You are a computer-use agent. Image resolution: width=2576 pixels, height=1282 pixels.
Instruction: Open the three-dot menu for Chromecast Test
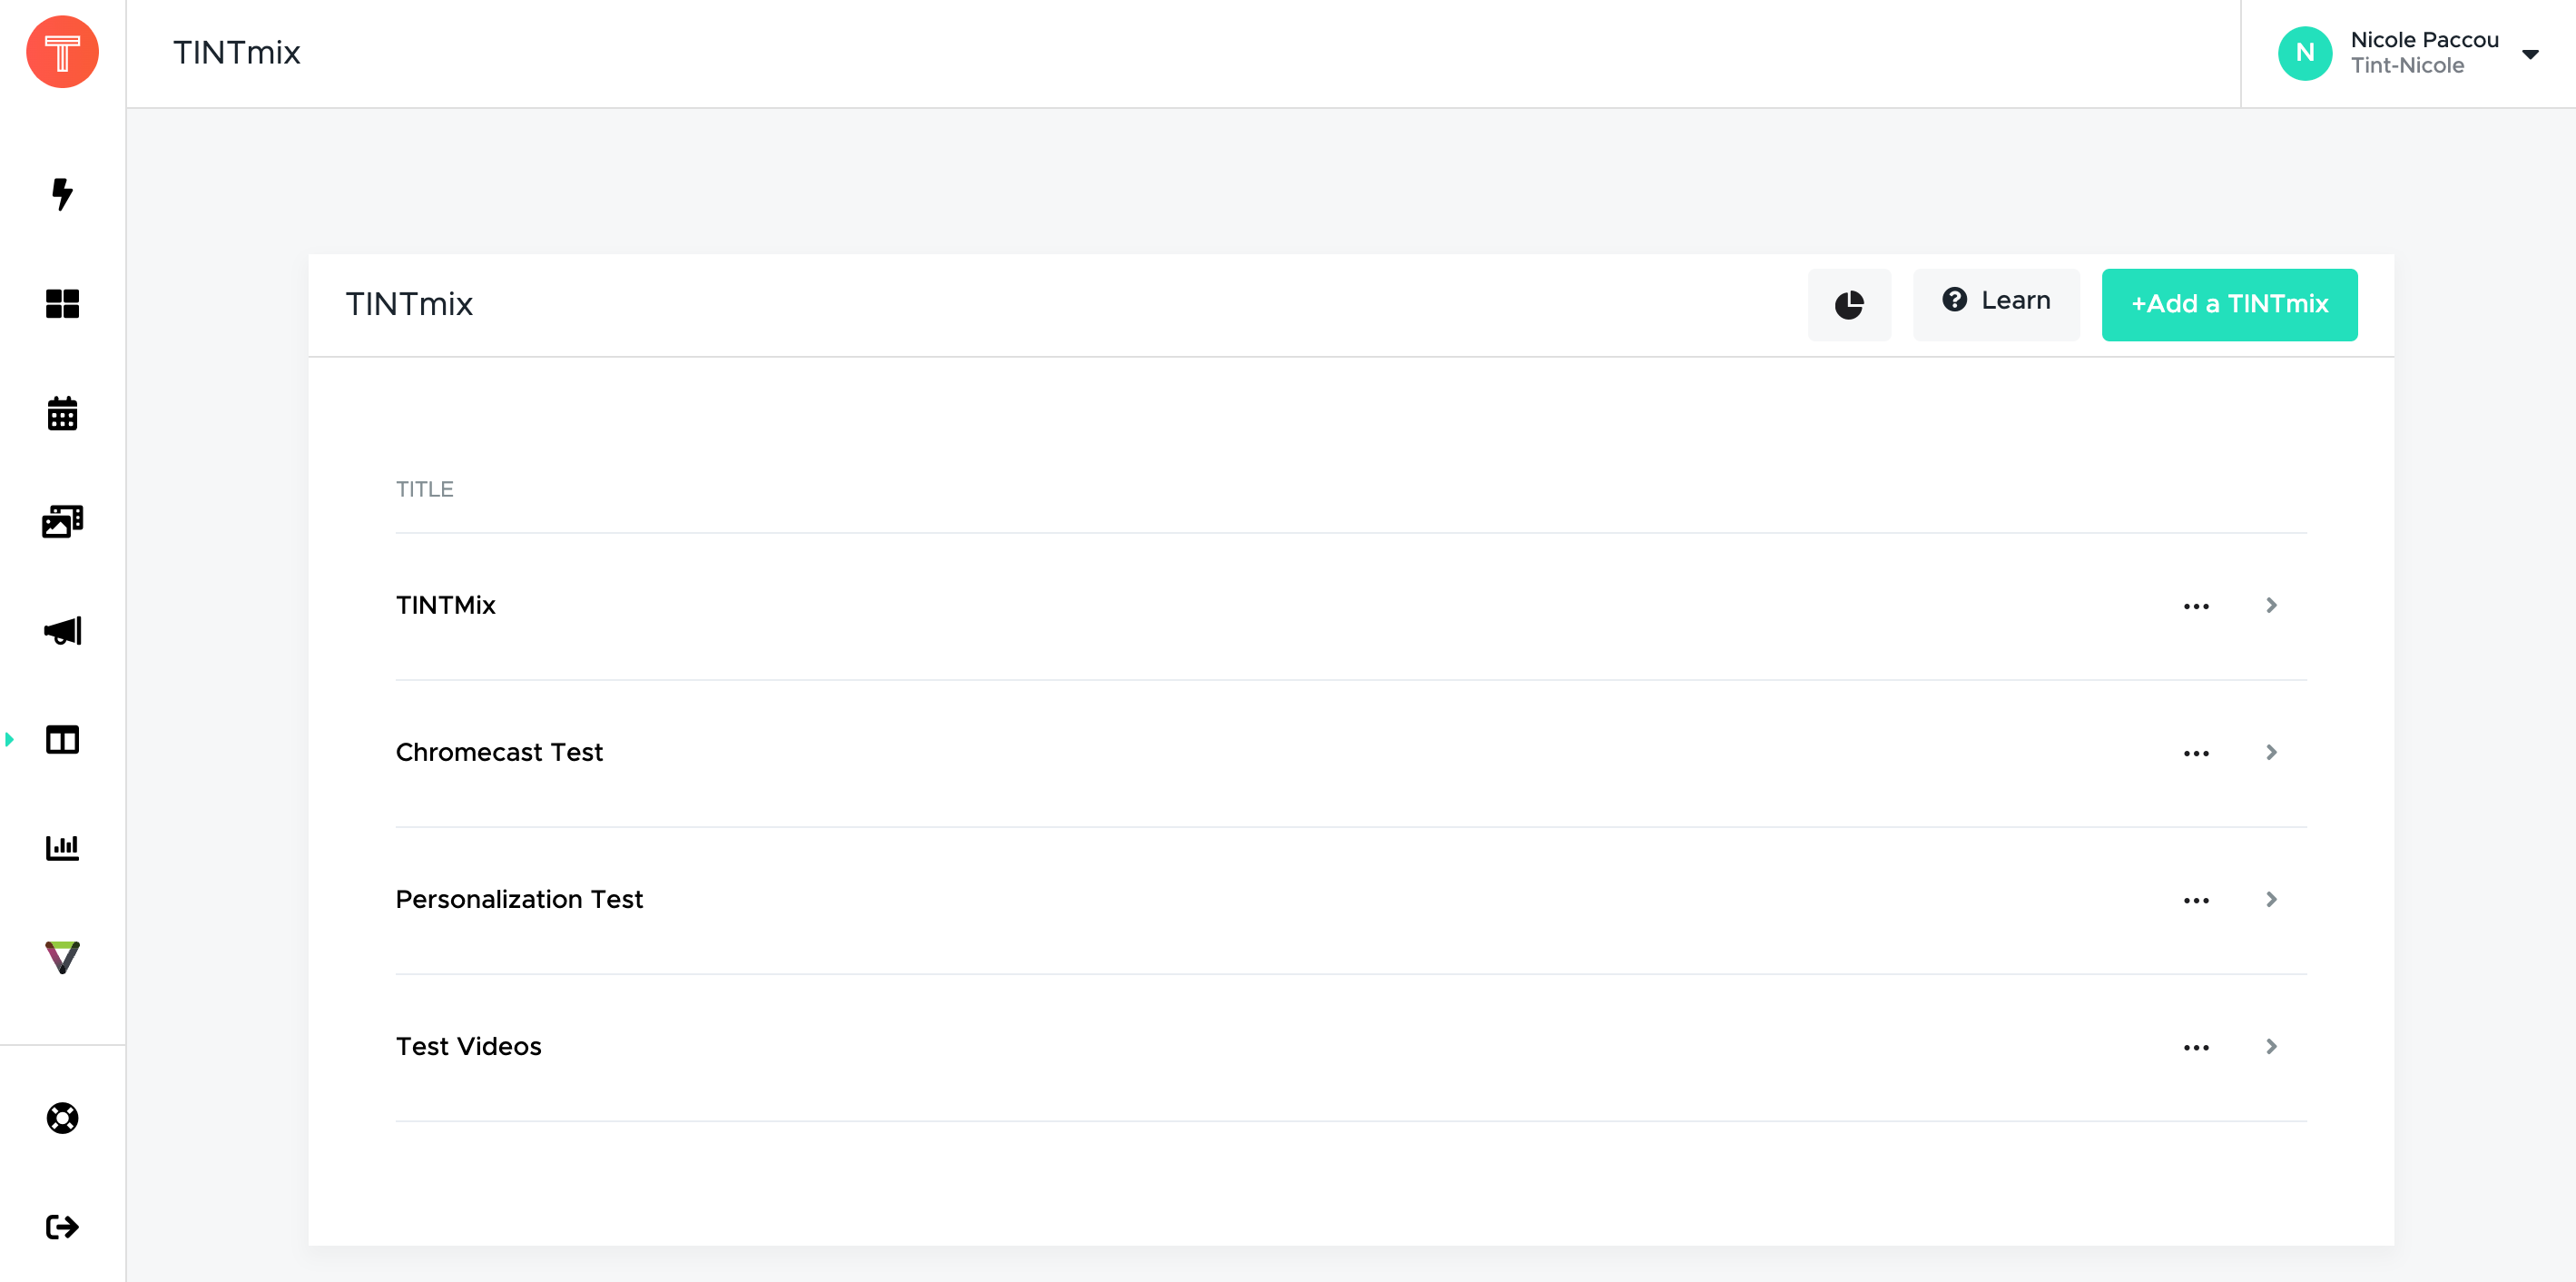[2196, 753]
